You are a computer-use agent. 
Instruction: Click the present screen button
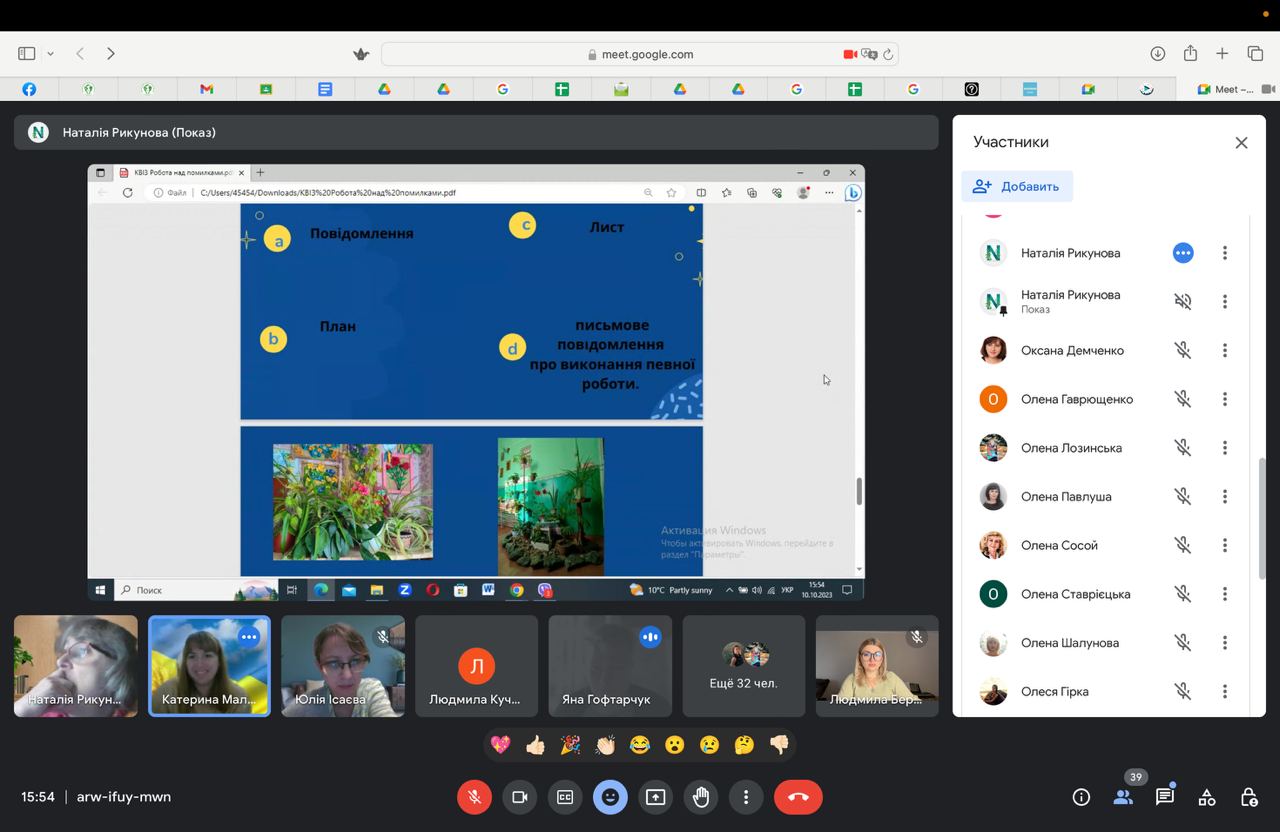[x=655, y=797]
